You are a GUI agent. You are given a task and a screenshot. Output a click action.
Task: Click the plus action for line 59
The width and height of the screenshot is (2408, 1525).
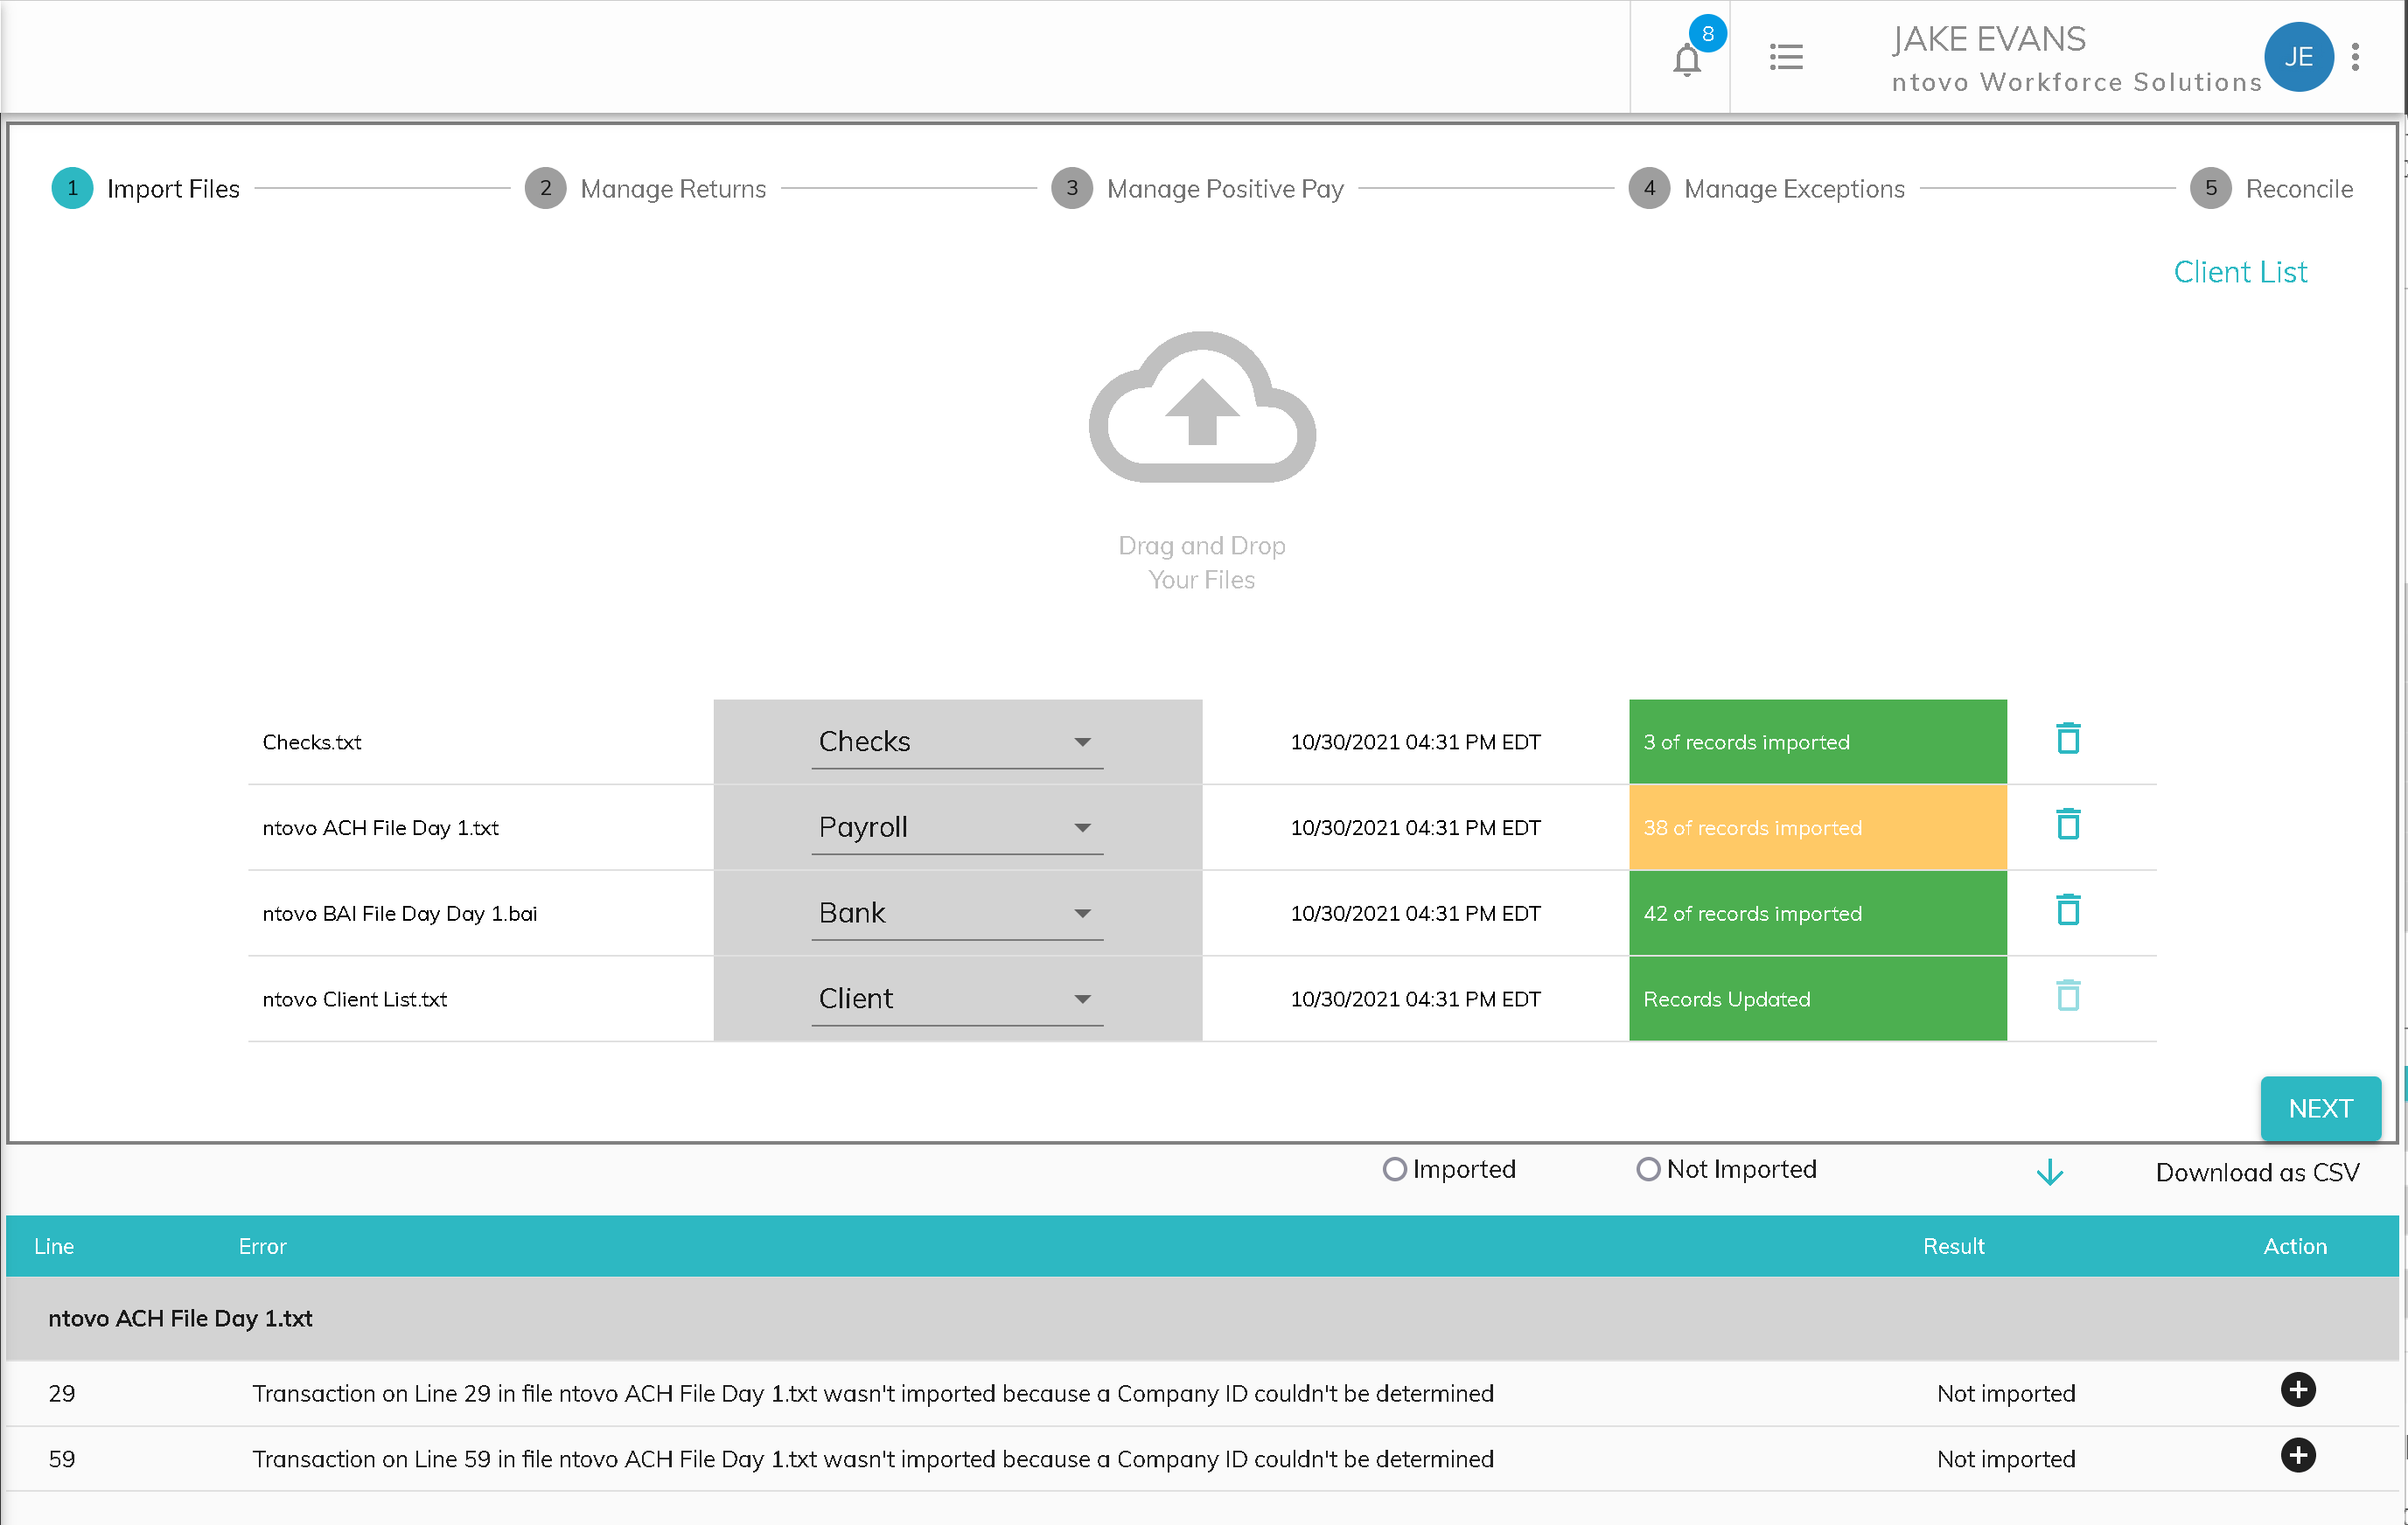pos(2297,1455)
